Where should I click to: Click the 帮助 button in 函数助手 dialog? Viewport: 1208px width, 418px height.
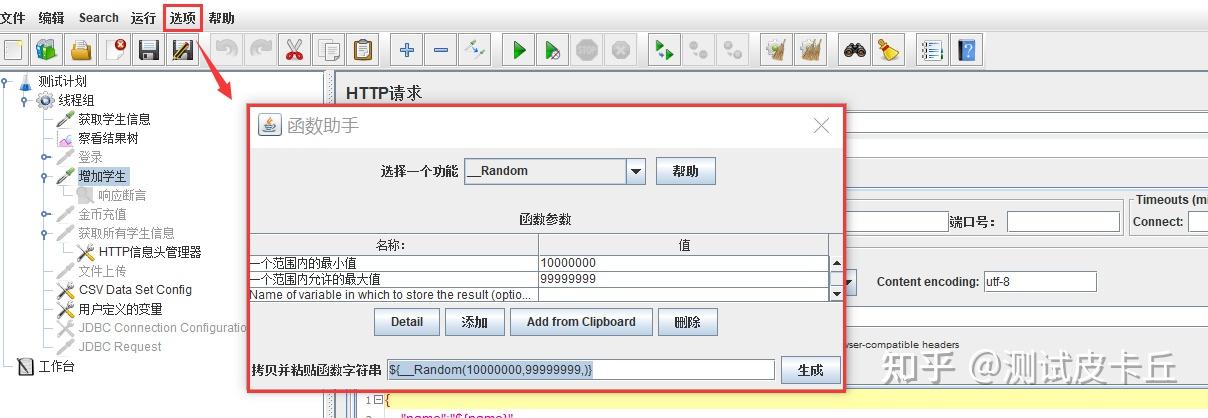tap(686, 171)
